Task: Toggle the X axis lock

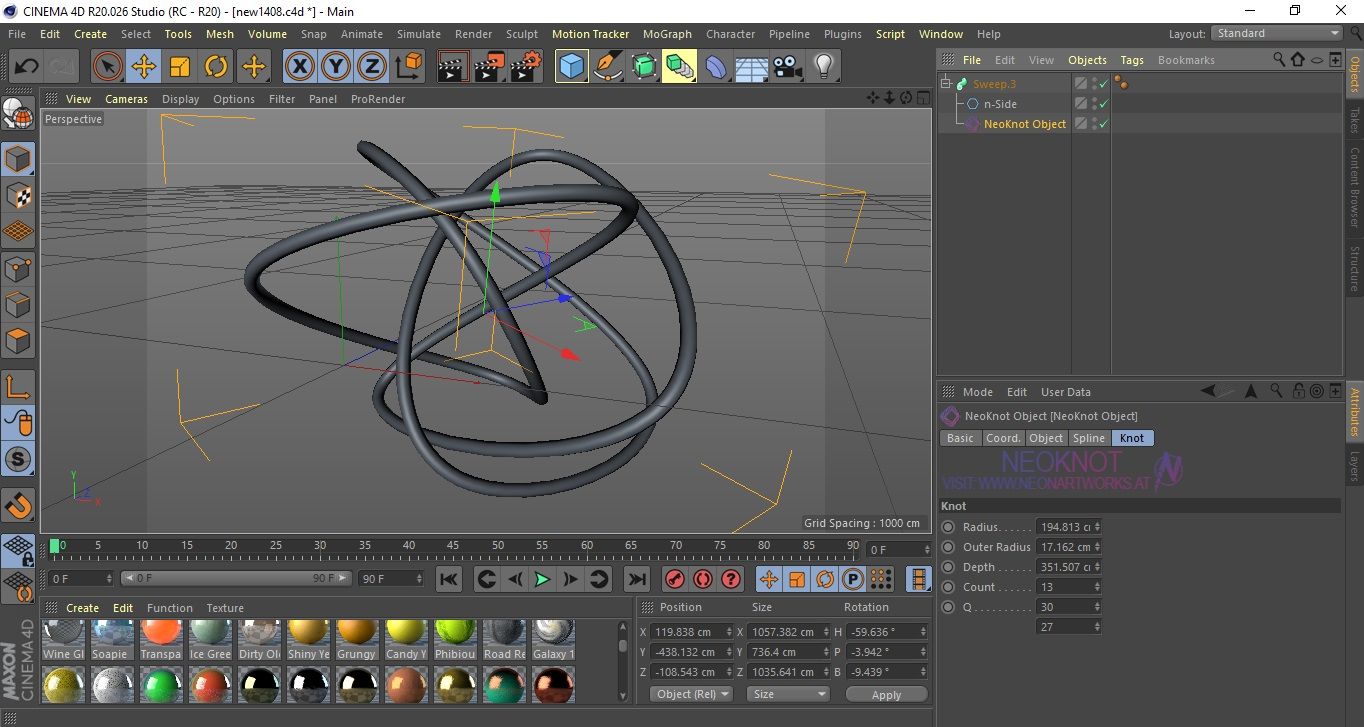Action: [x=299, y=67]
